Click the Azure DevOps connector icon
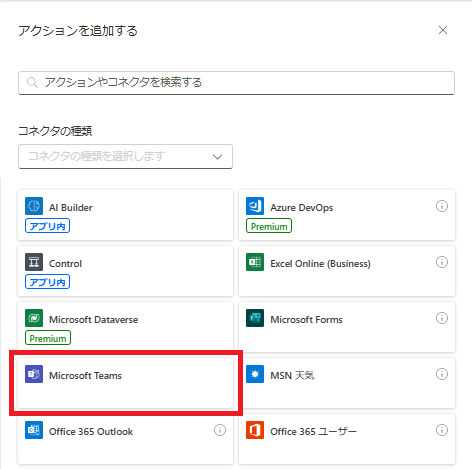 [x=255, y=206]
